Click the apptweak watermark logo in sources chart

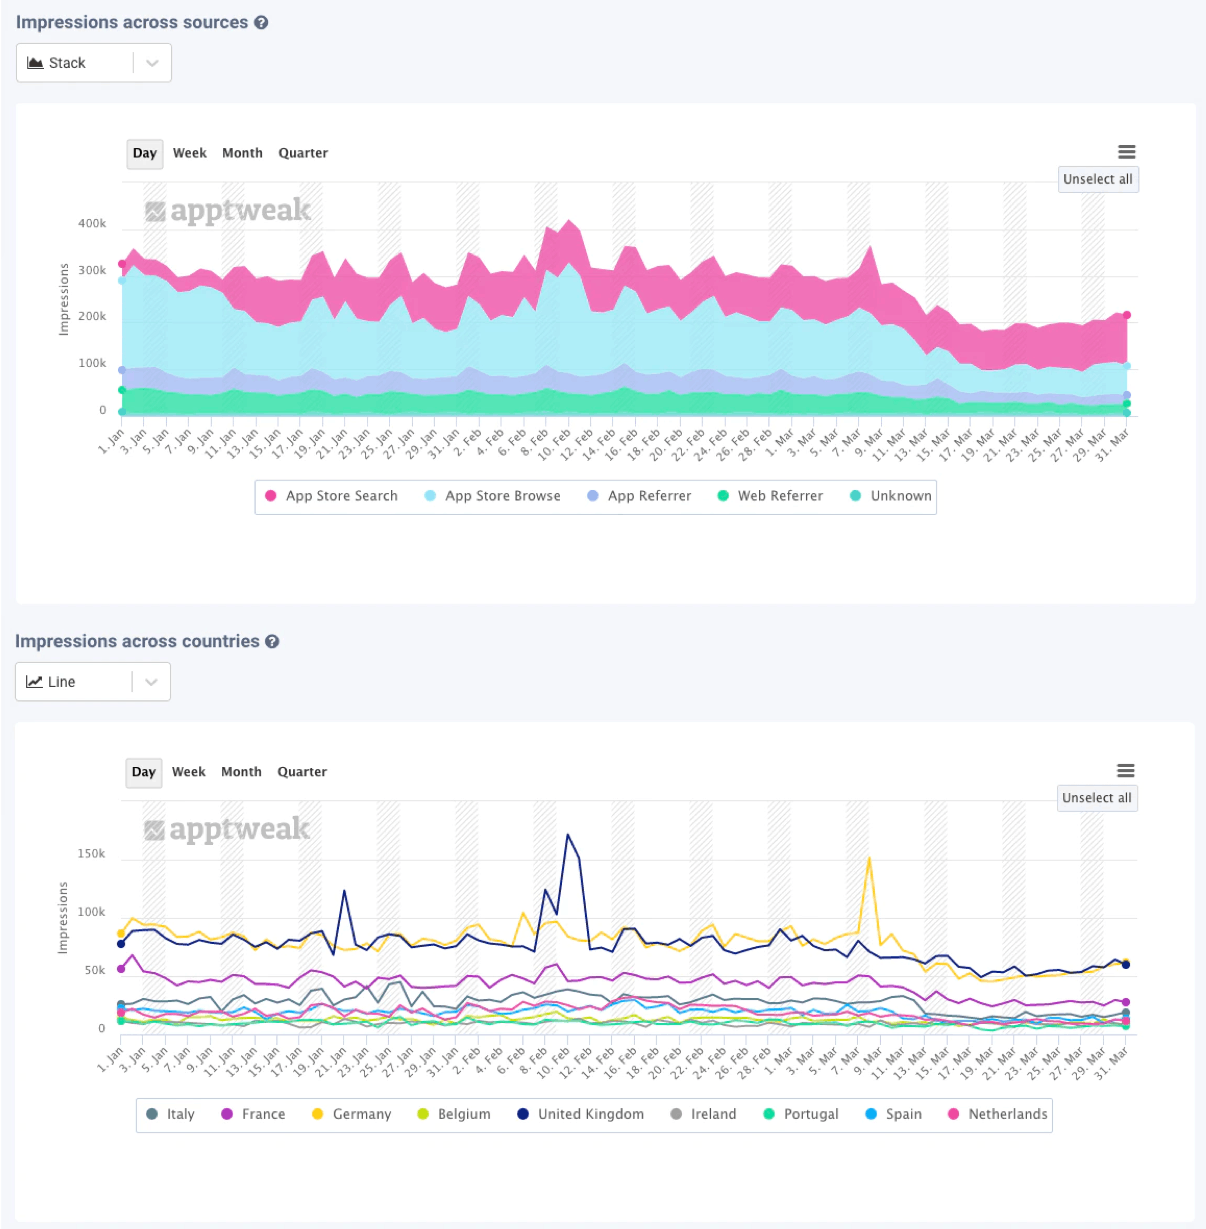228,211
